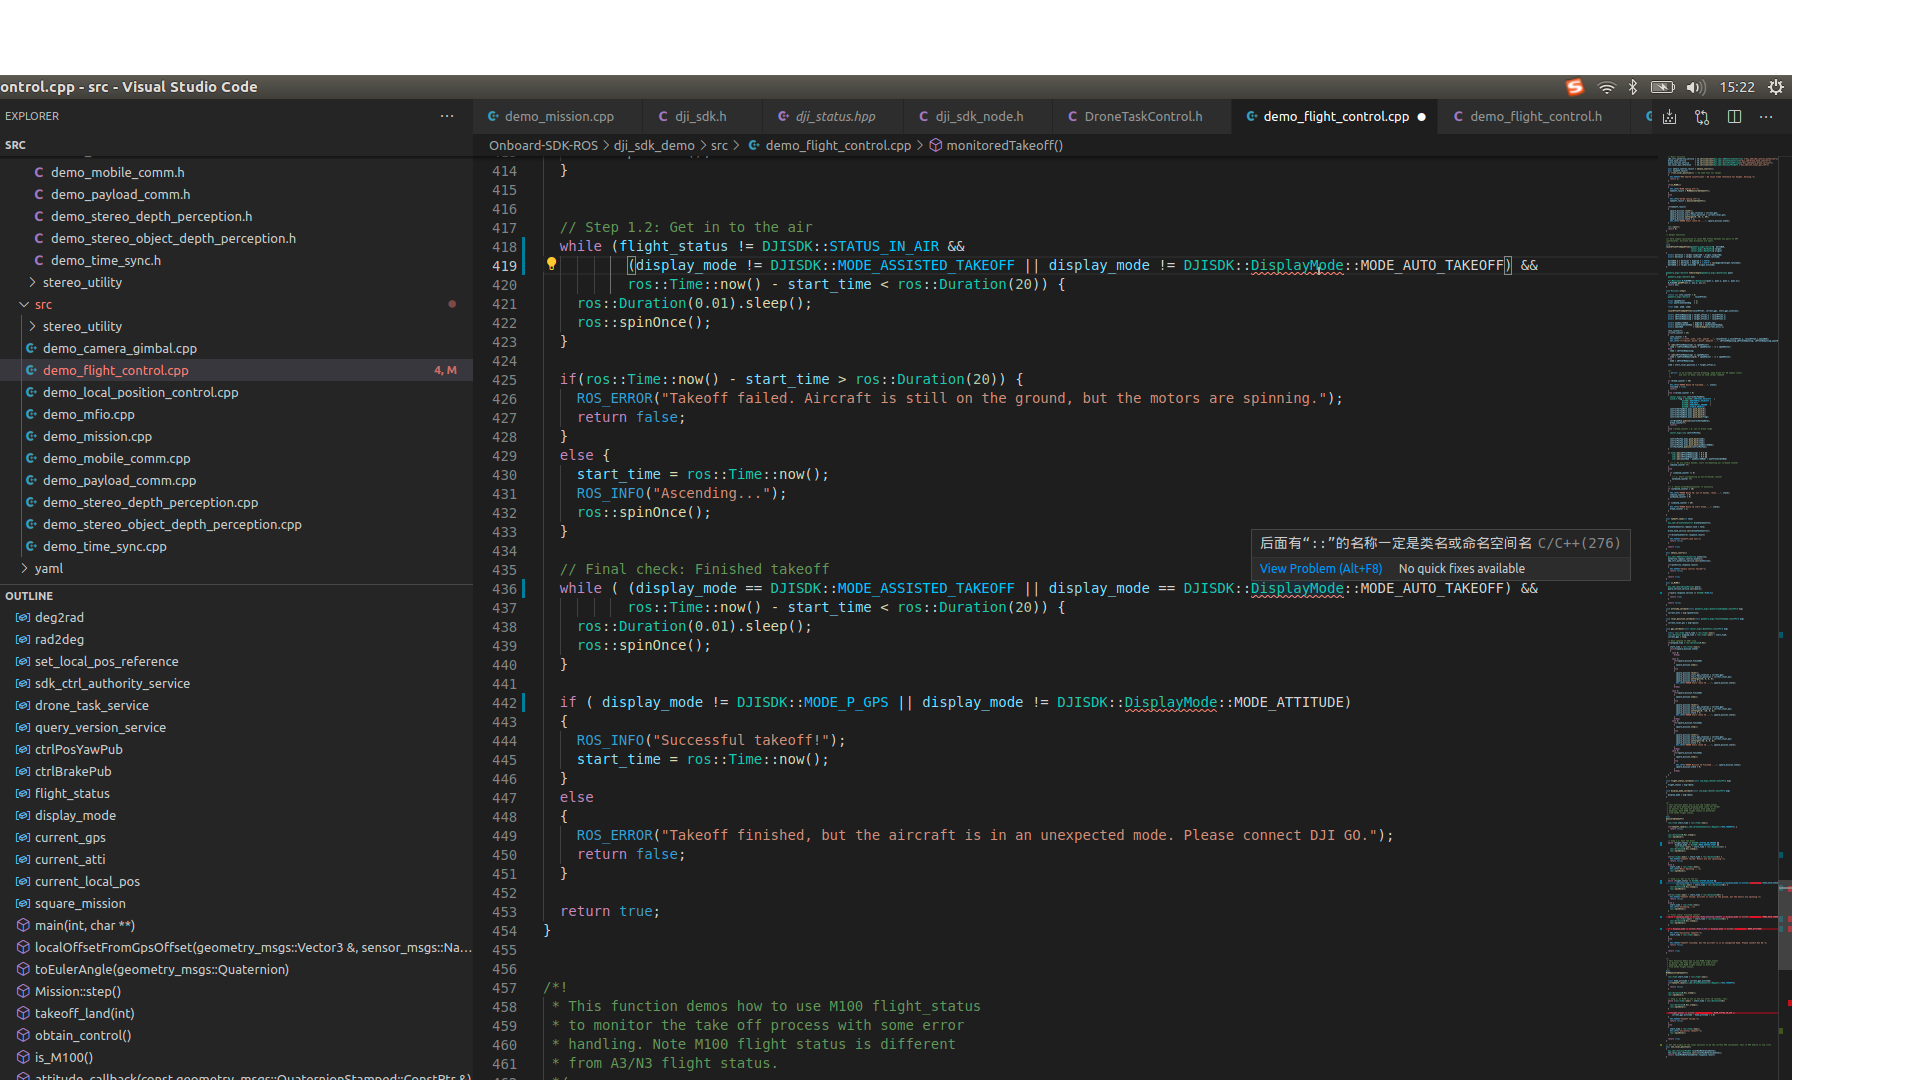Viewport: 1920px width, 1080px height.
Task: Switch to the demo_mission.cpp tab
Action: click(x=559, y=117)
